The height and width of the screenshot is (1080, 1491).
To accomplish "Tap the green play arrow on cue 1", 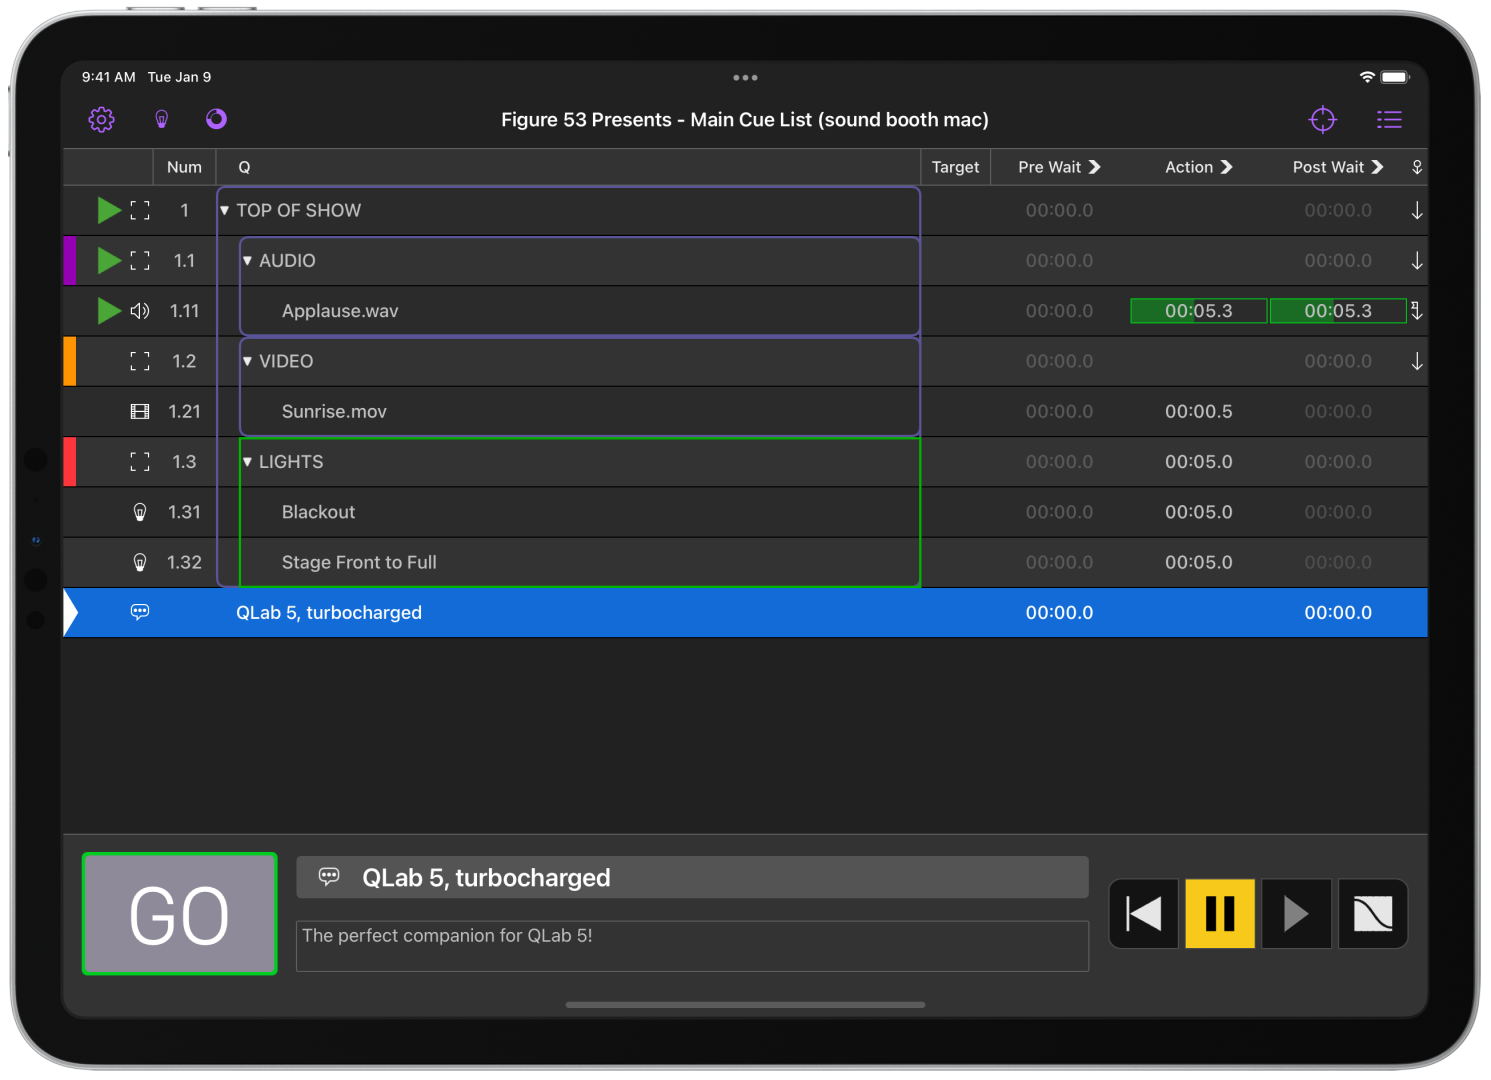I will click(109, 210).
